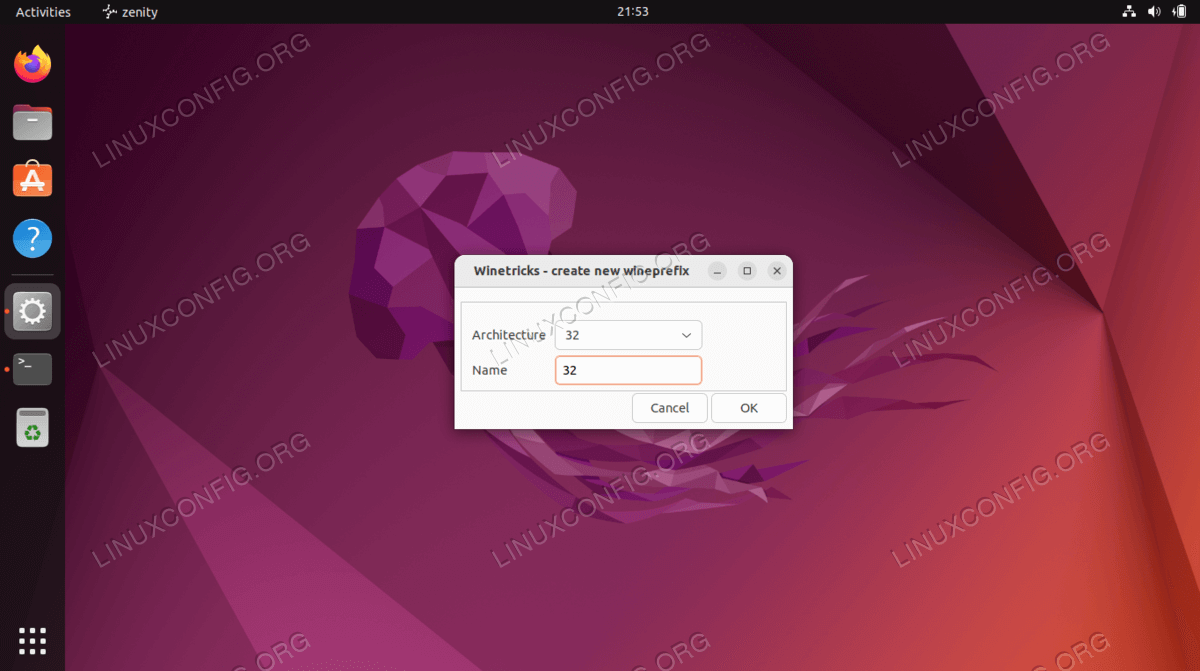
Task: Open the zenity app menu in the top bar
Action: point(130,12)
